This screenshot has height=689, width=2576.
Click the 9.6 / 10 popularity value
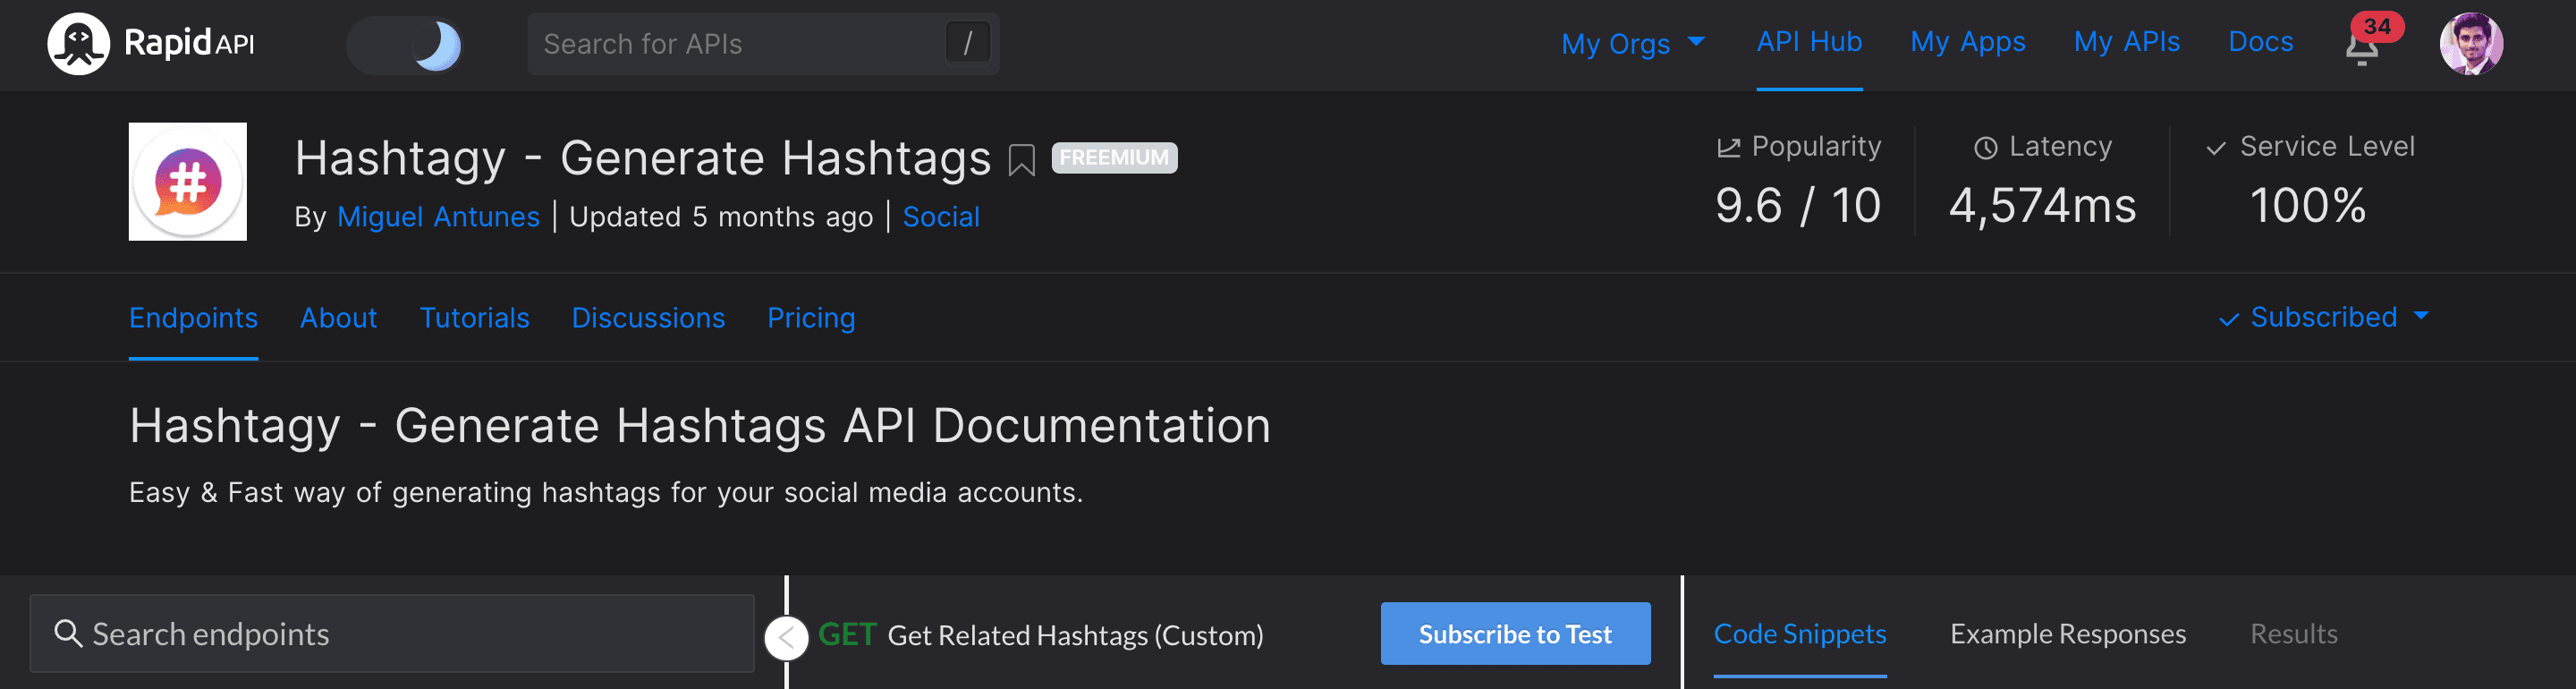pos(1797,206)
